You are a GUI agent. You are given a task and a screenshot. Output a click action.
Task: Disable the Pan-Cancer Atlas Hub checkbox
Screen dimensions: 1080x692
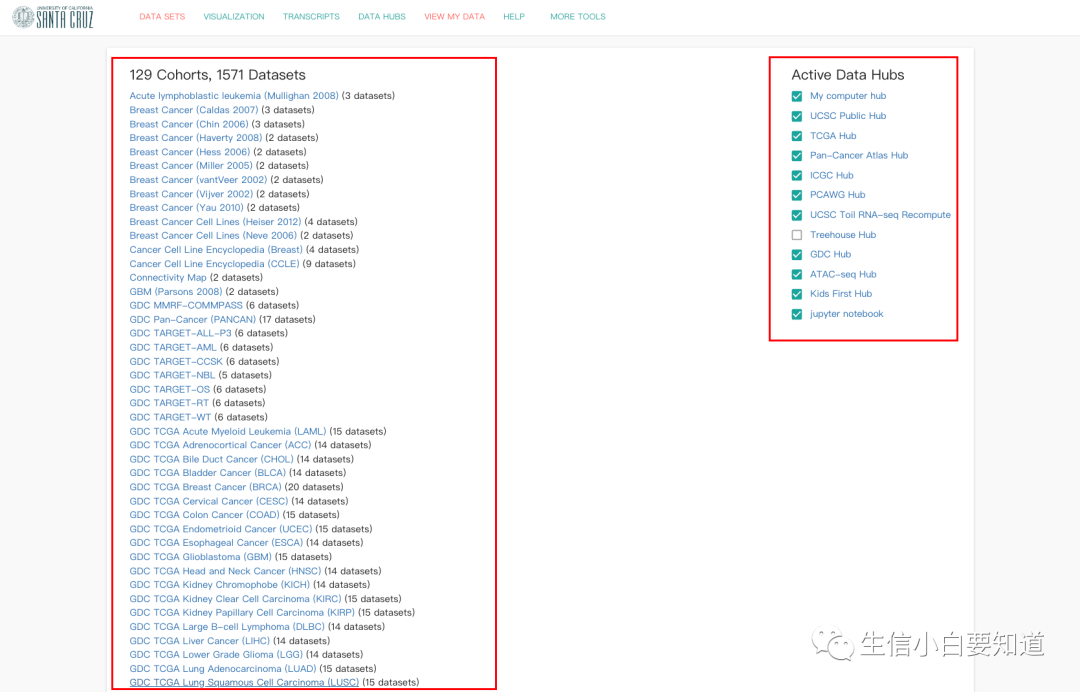click(x=797, y=156)
